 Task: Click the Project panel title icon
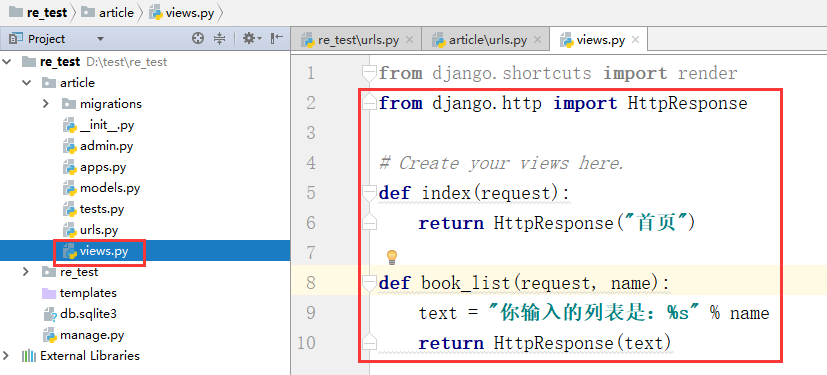click(16, 39)
